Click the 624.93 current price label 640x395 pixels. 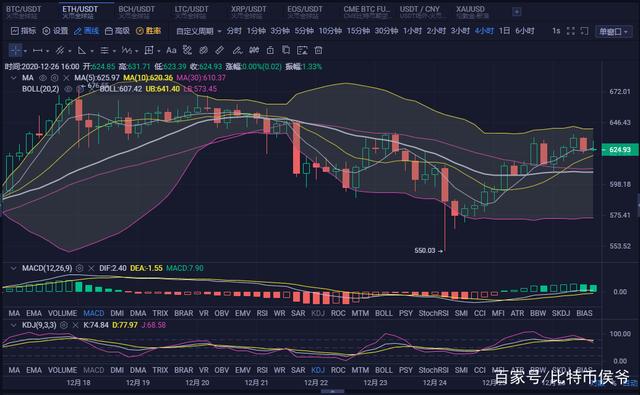620,150
